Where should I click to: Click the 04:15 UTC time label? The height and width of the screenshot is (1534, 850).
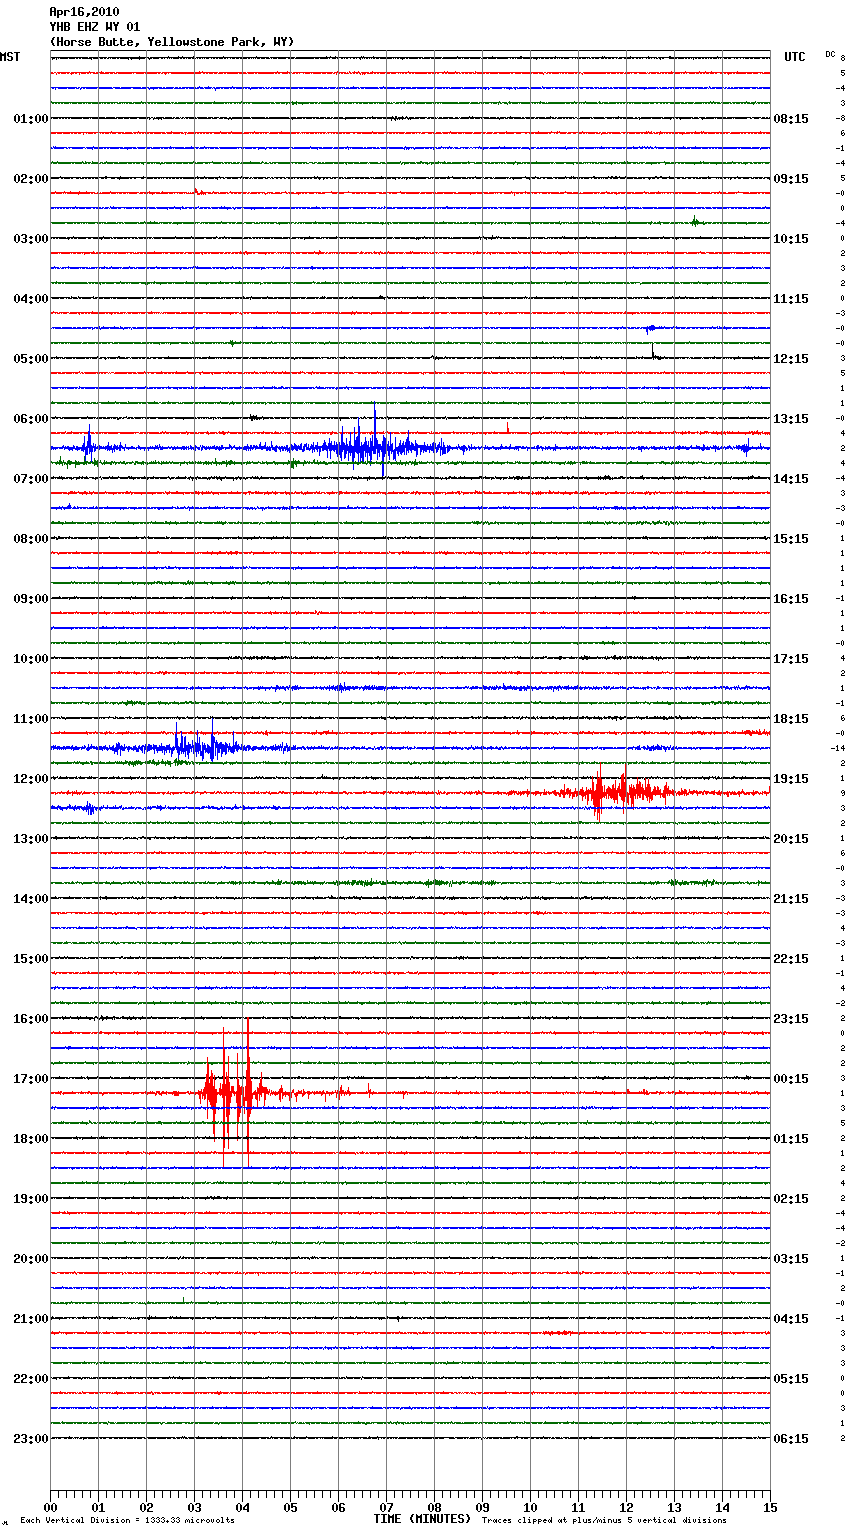tap(791, 1319)
